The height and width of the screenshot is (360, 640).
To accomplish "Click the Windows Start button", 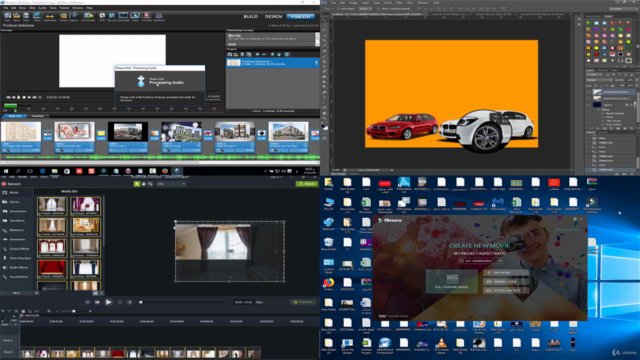I will 6,171.
